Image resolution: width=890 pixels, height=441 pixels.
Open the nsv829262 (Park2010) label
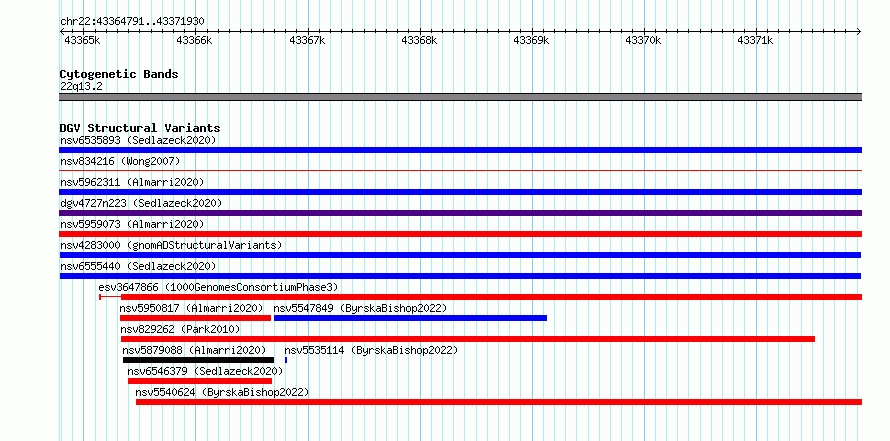pyautogui.click(x=180, y=329)
